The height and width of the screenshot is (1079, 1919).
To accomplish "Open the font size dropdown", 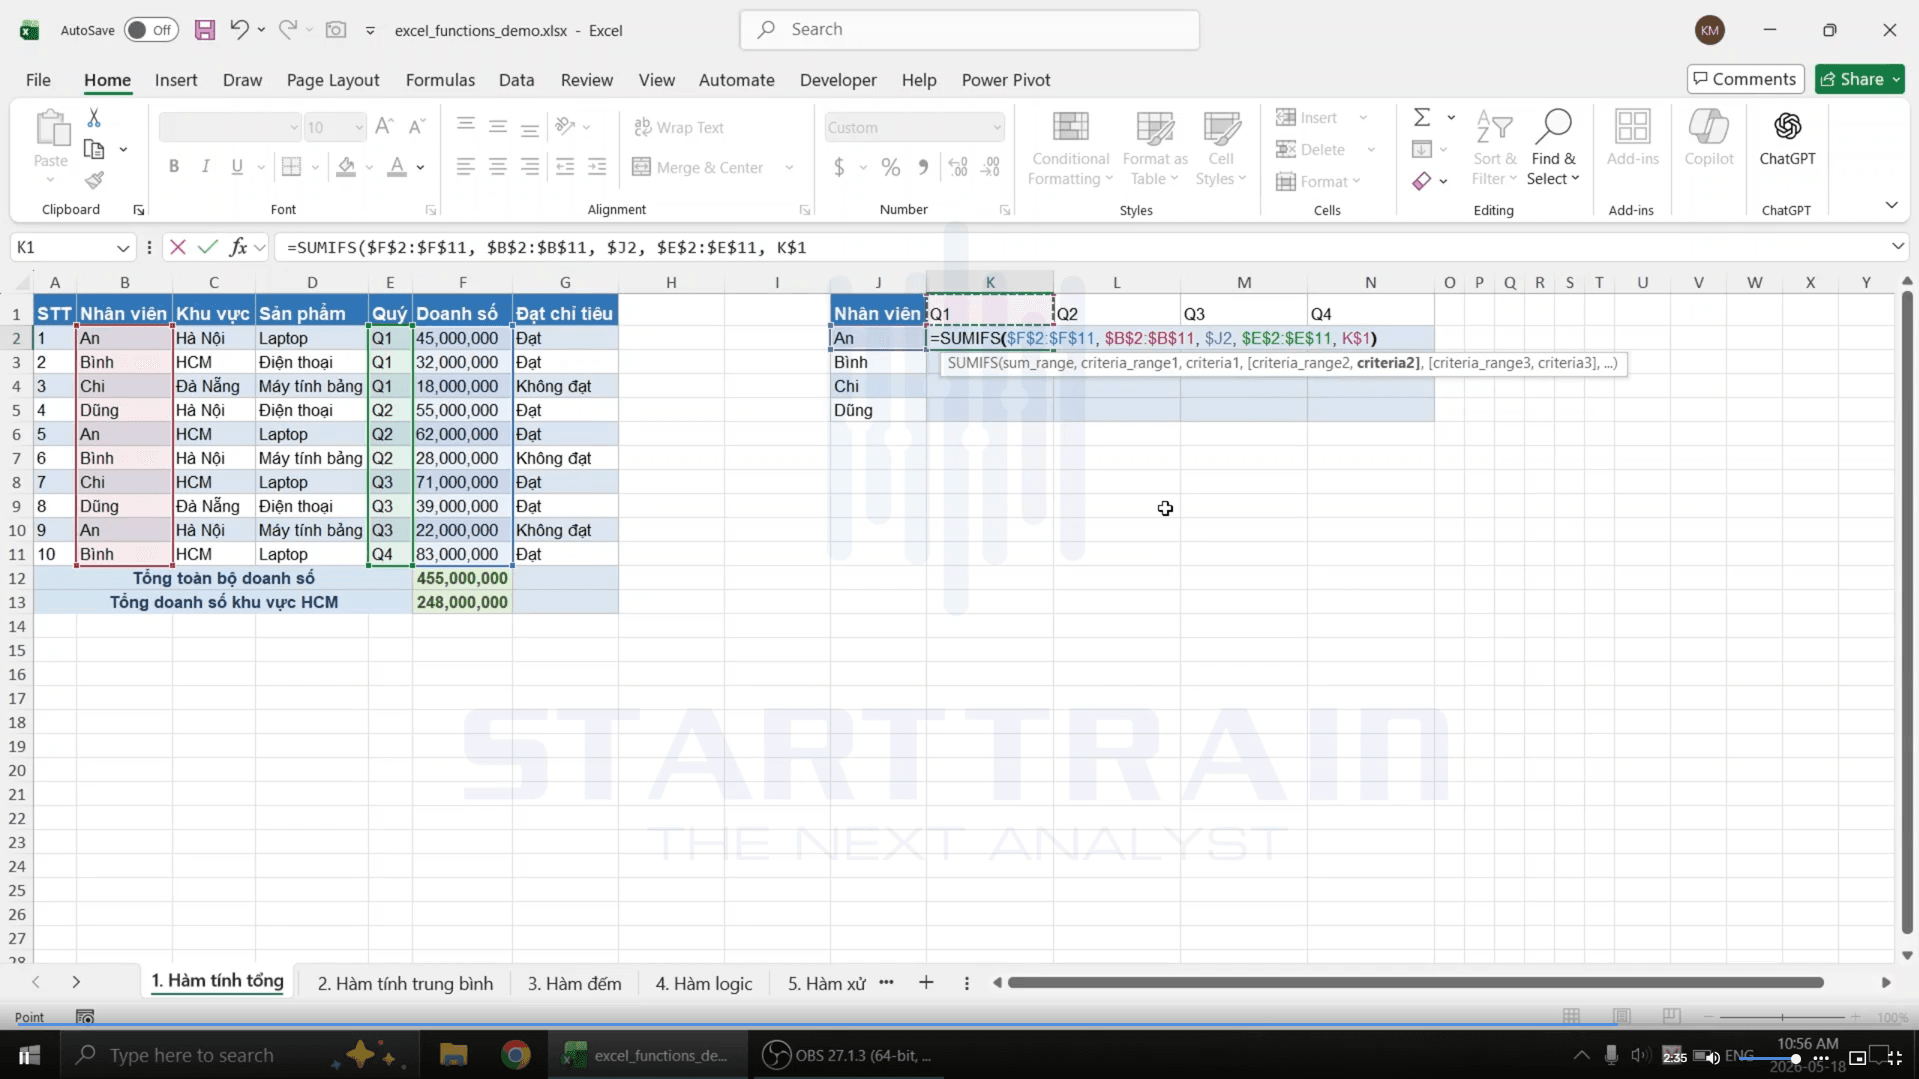I will pos(358,127).
